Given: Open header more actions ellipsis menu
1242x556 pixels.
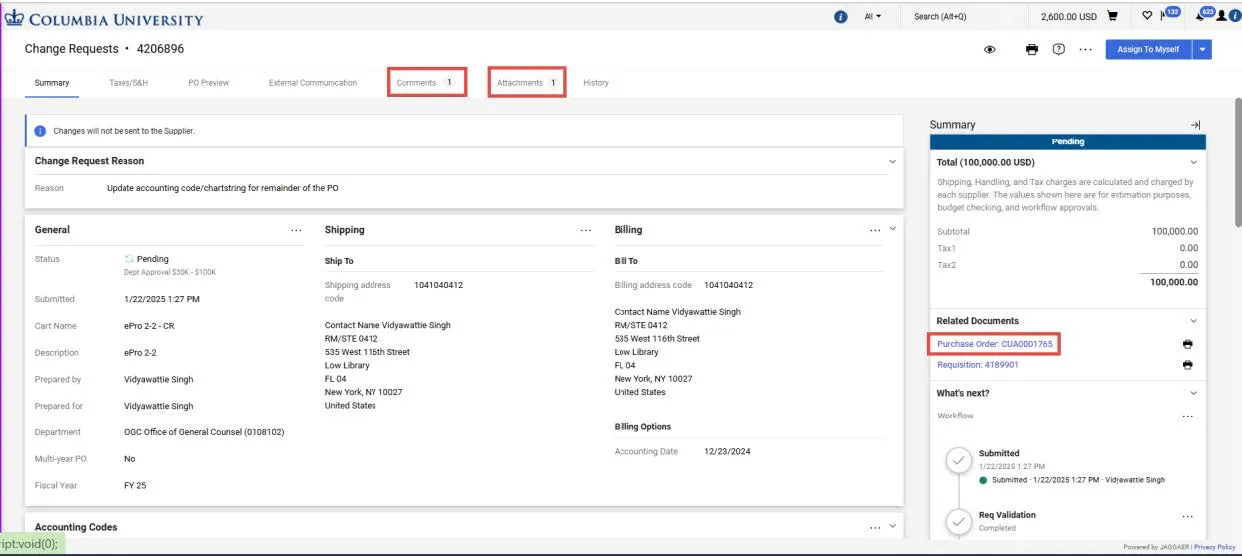Looking at the screenshot, I should click(x=1085, y=49).
